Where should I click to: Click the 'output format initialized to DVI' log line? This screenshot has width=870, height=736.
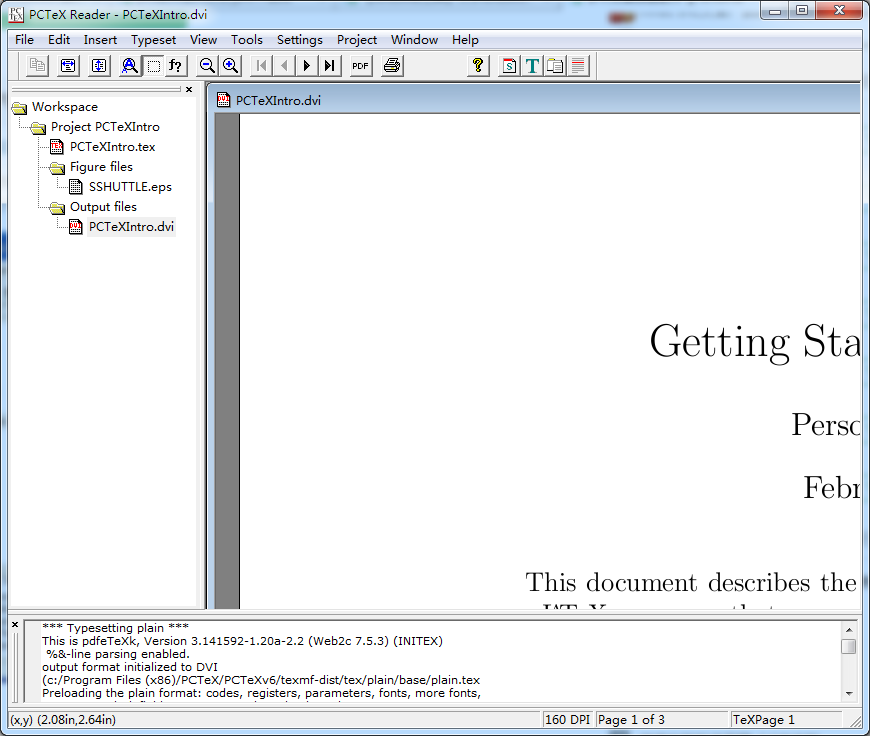130,667
